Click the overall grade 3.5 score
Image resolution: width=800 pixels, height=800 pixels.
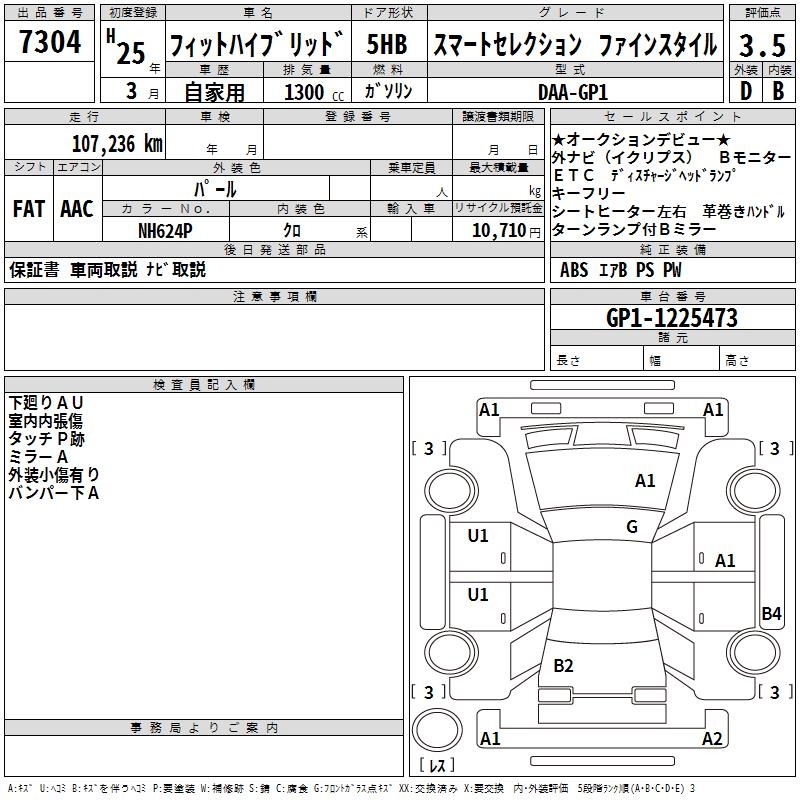(x=760, y=45)
